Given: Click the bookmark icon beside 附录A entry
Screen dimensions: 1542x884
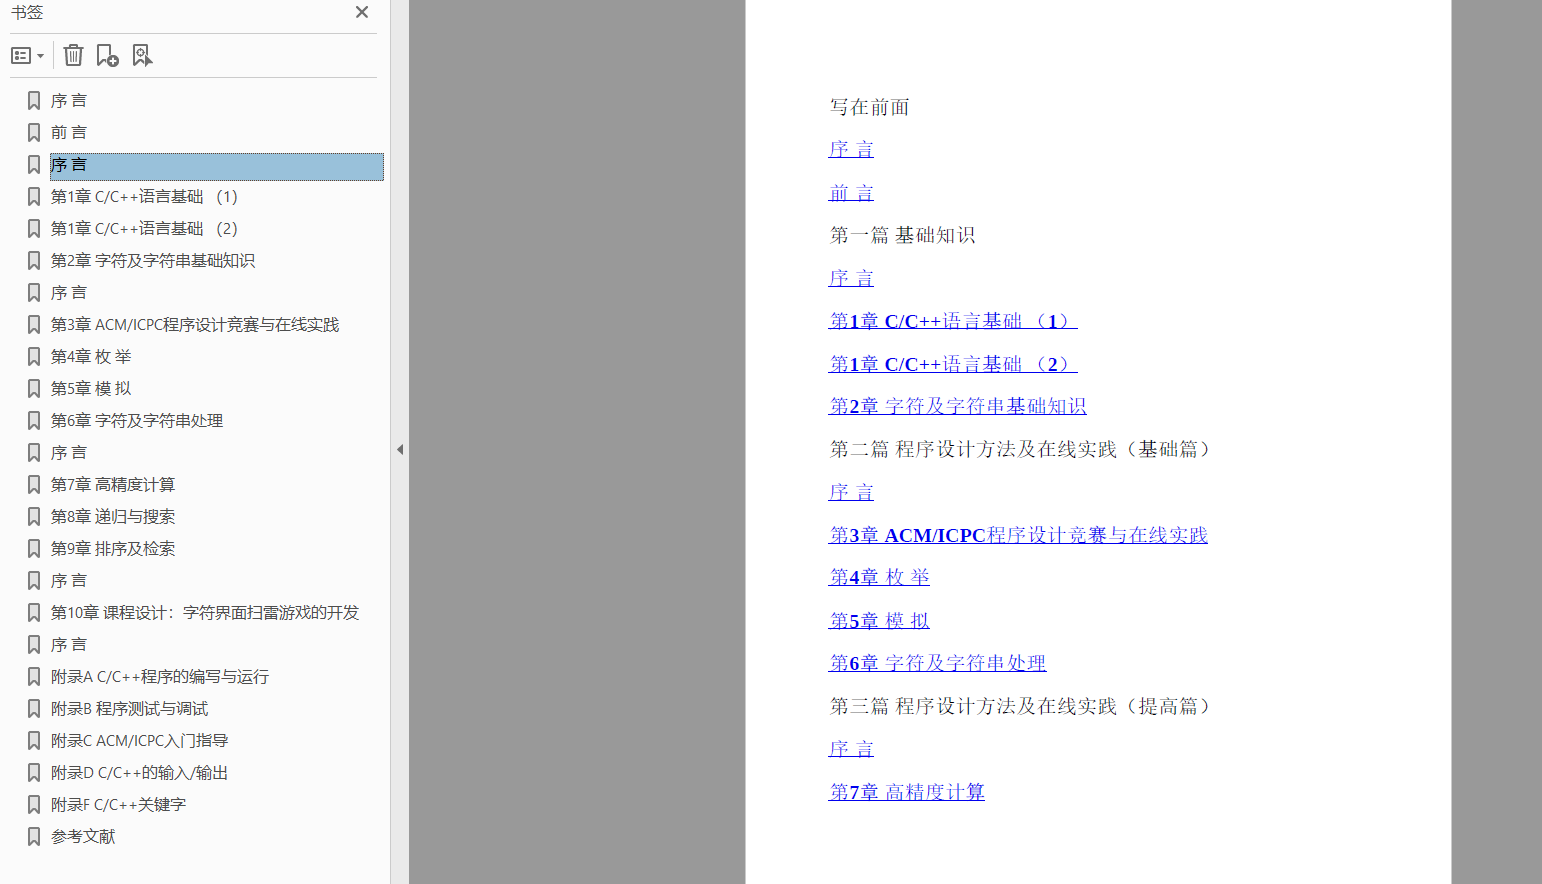Looking at the screenshot, I should [x=33, y=676].
